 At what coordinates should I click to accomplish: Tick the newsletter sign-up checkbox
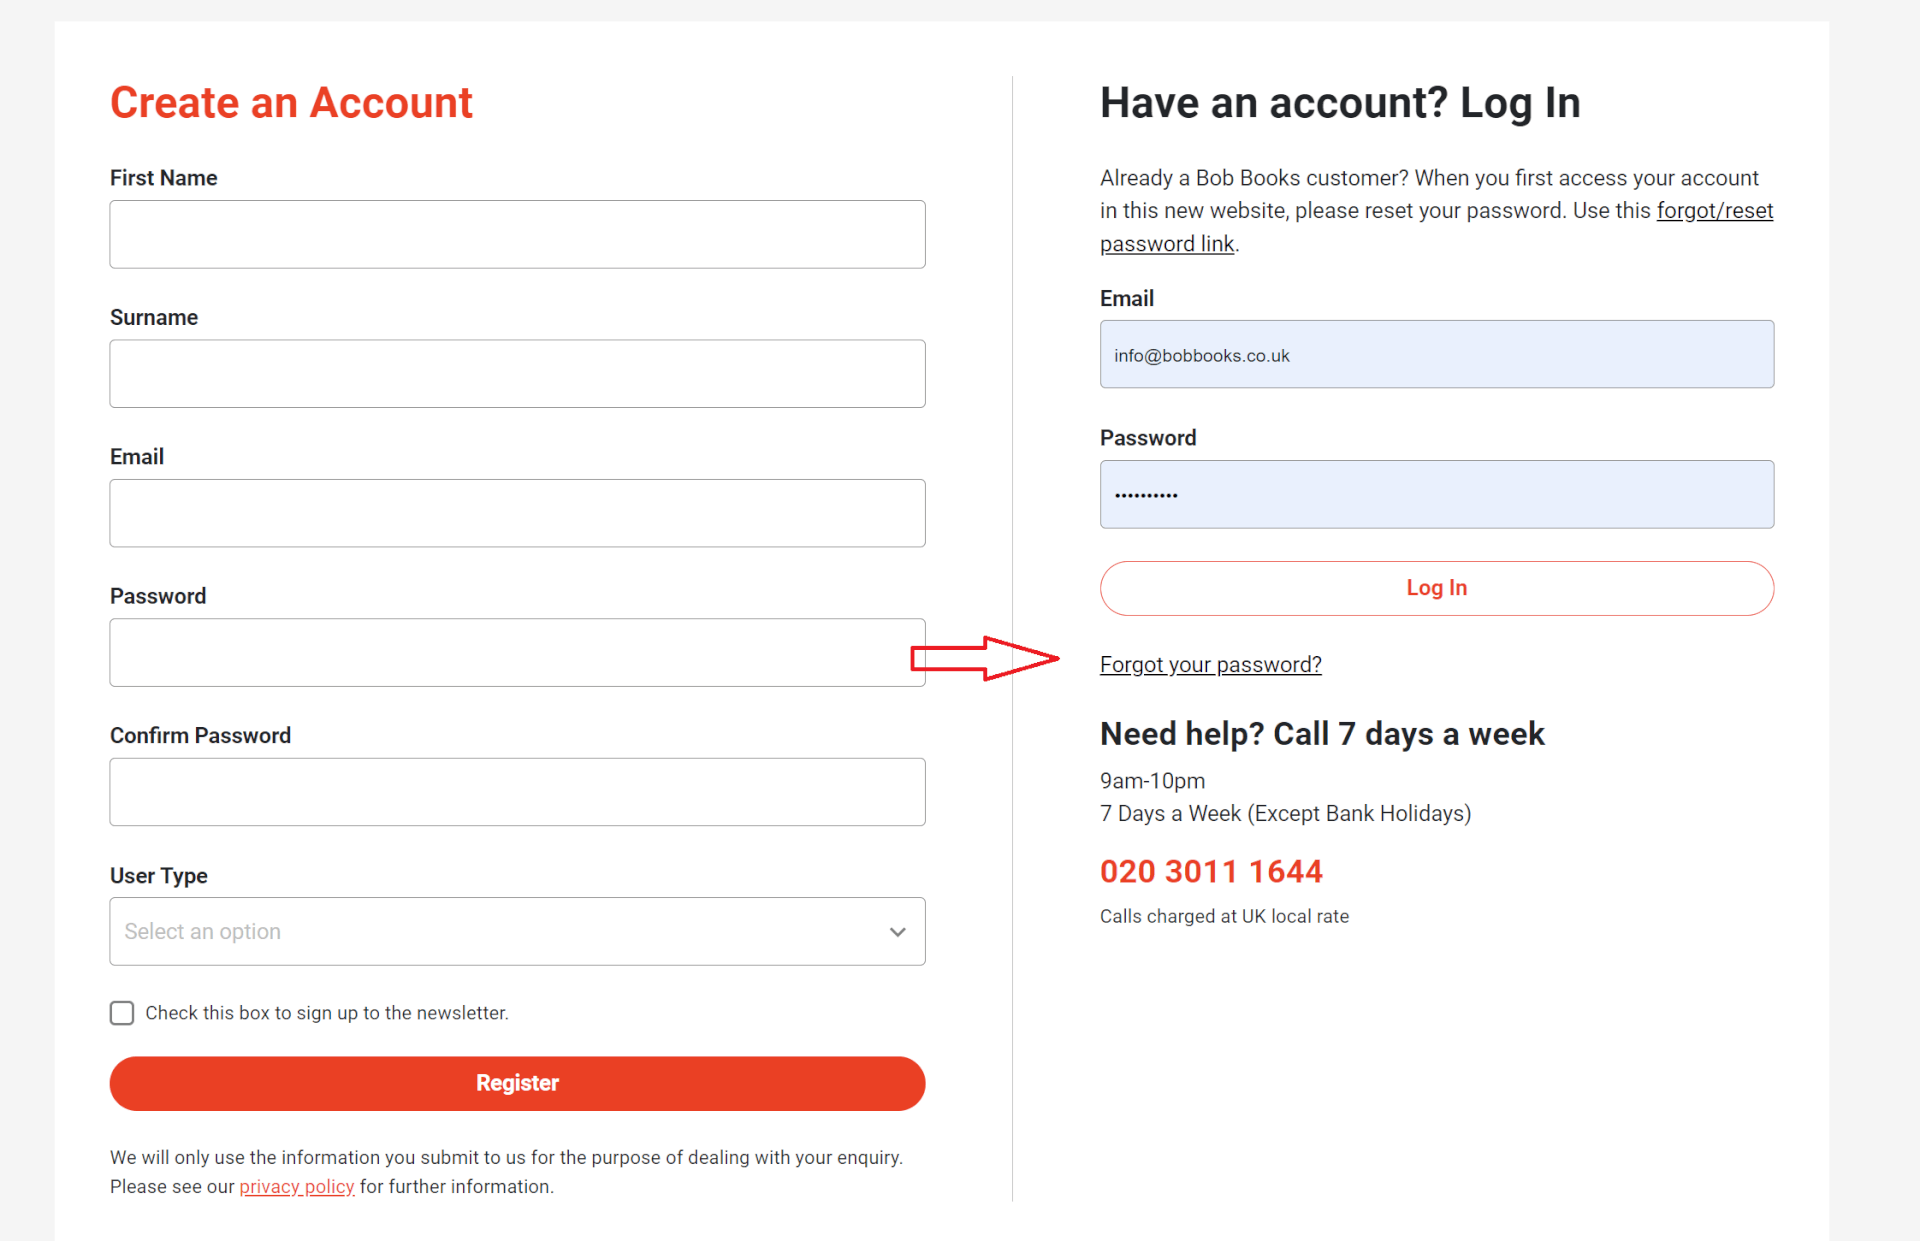pos(122,1013)
